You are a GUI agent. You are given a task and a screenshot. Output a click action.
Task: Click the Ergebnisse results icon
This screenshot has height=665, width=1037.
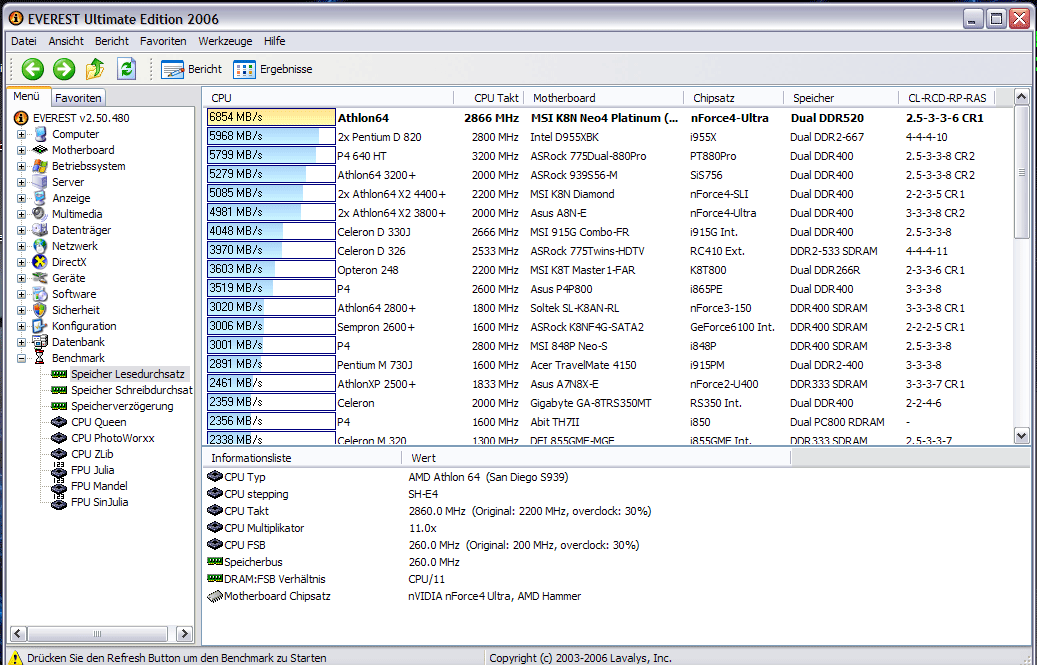(244, 69)
